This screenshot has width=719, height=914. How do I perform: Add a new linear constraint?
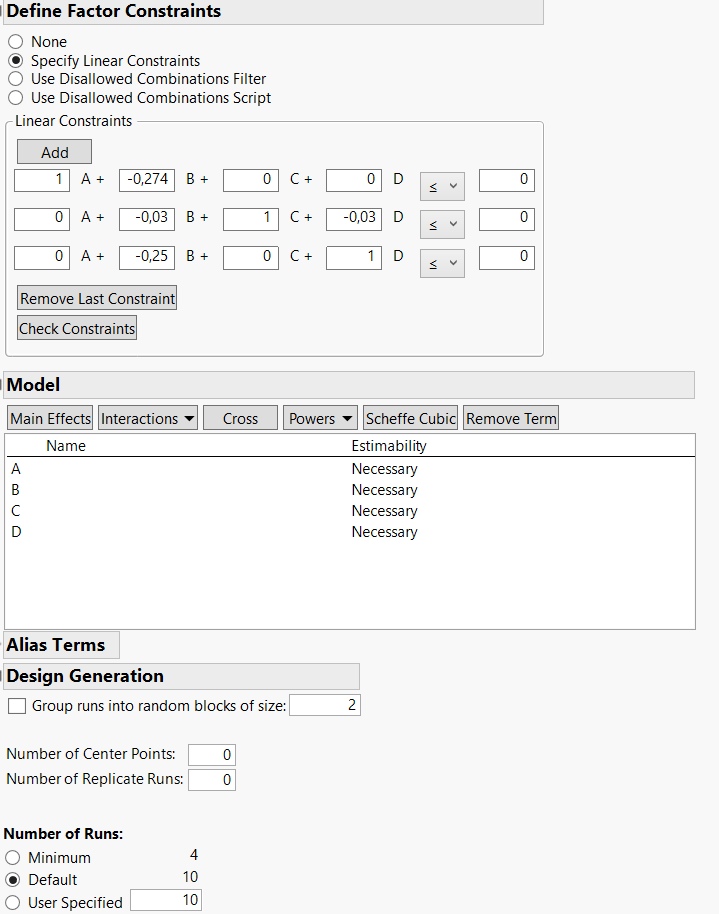[x=54, y=151]
